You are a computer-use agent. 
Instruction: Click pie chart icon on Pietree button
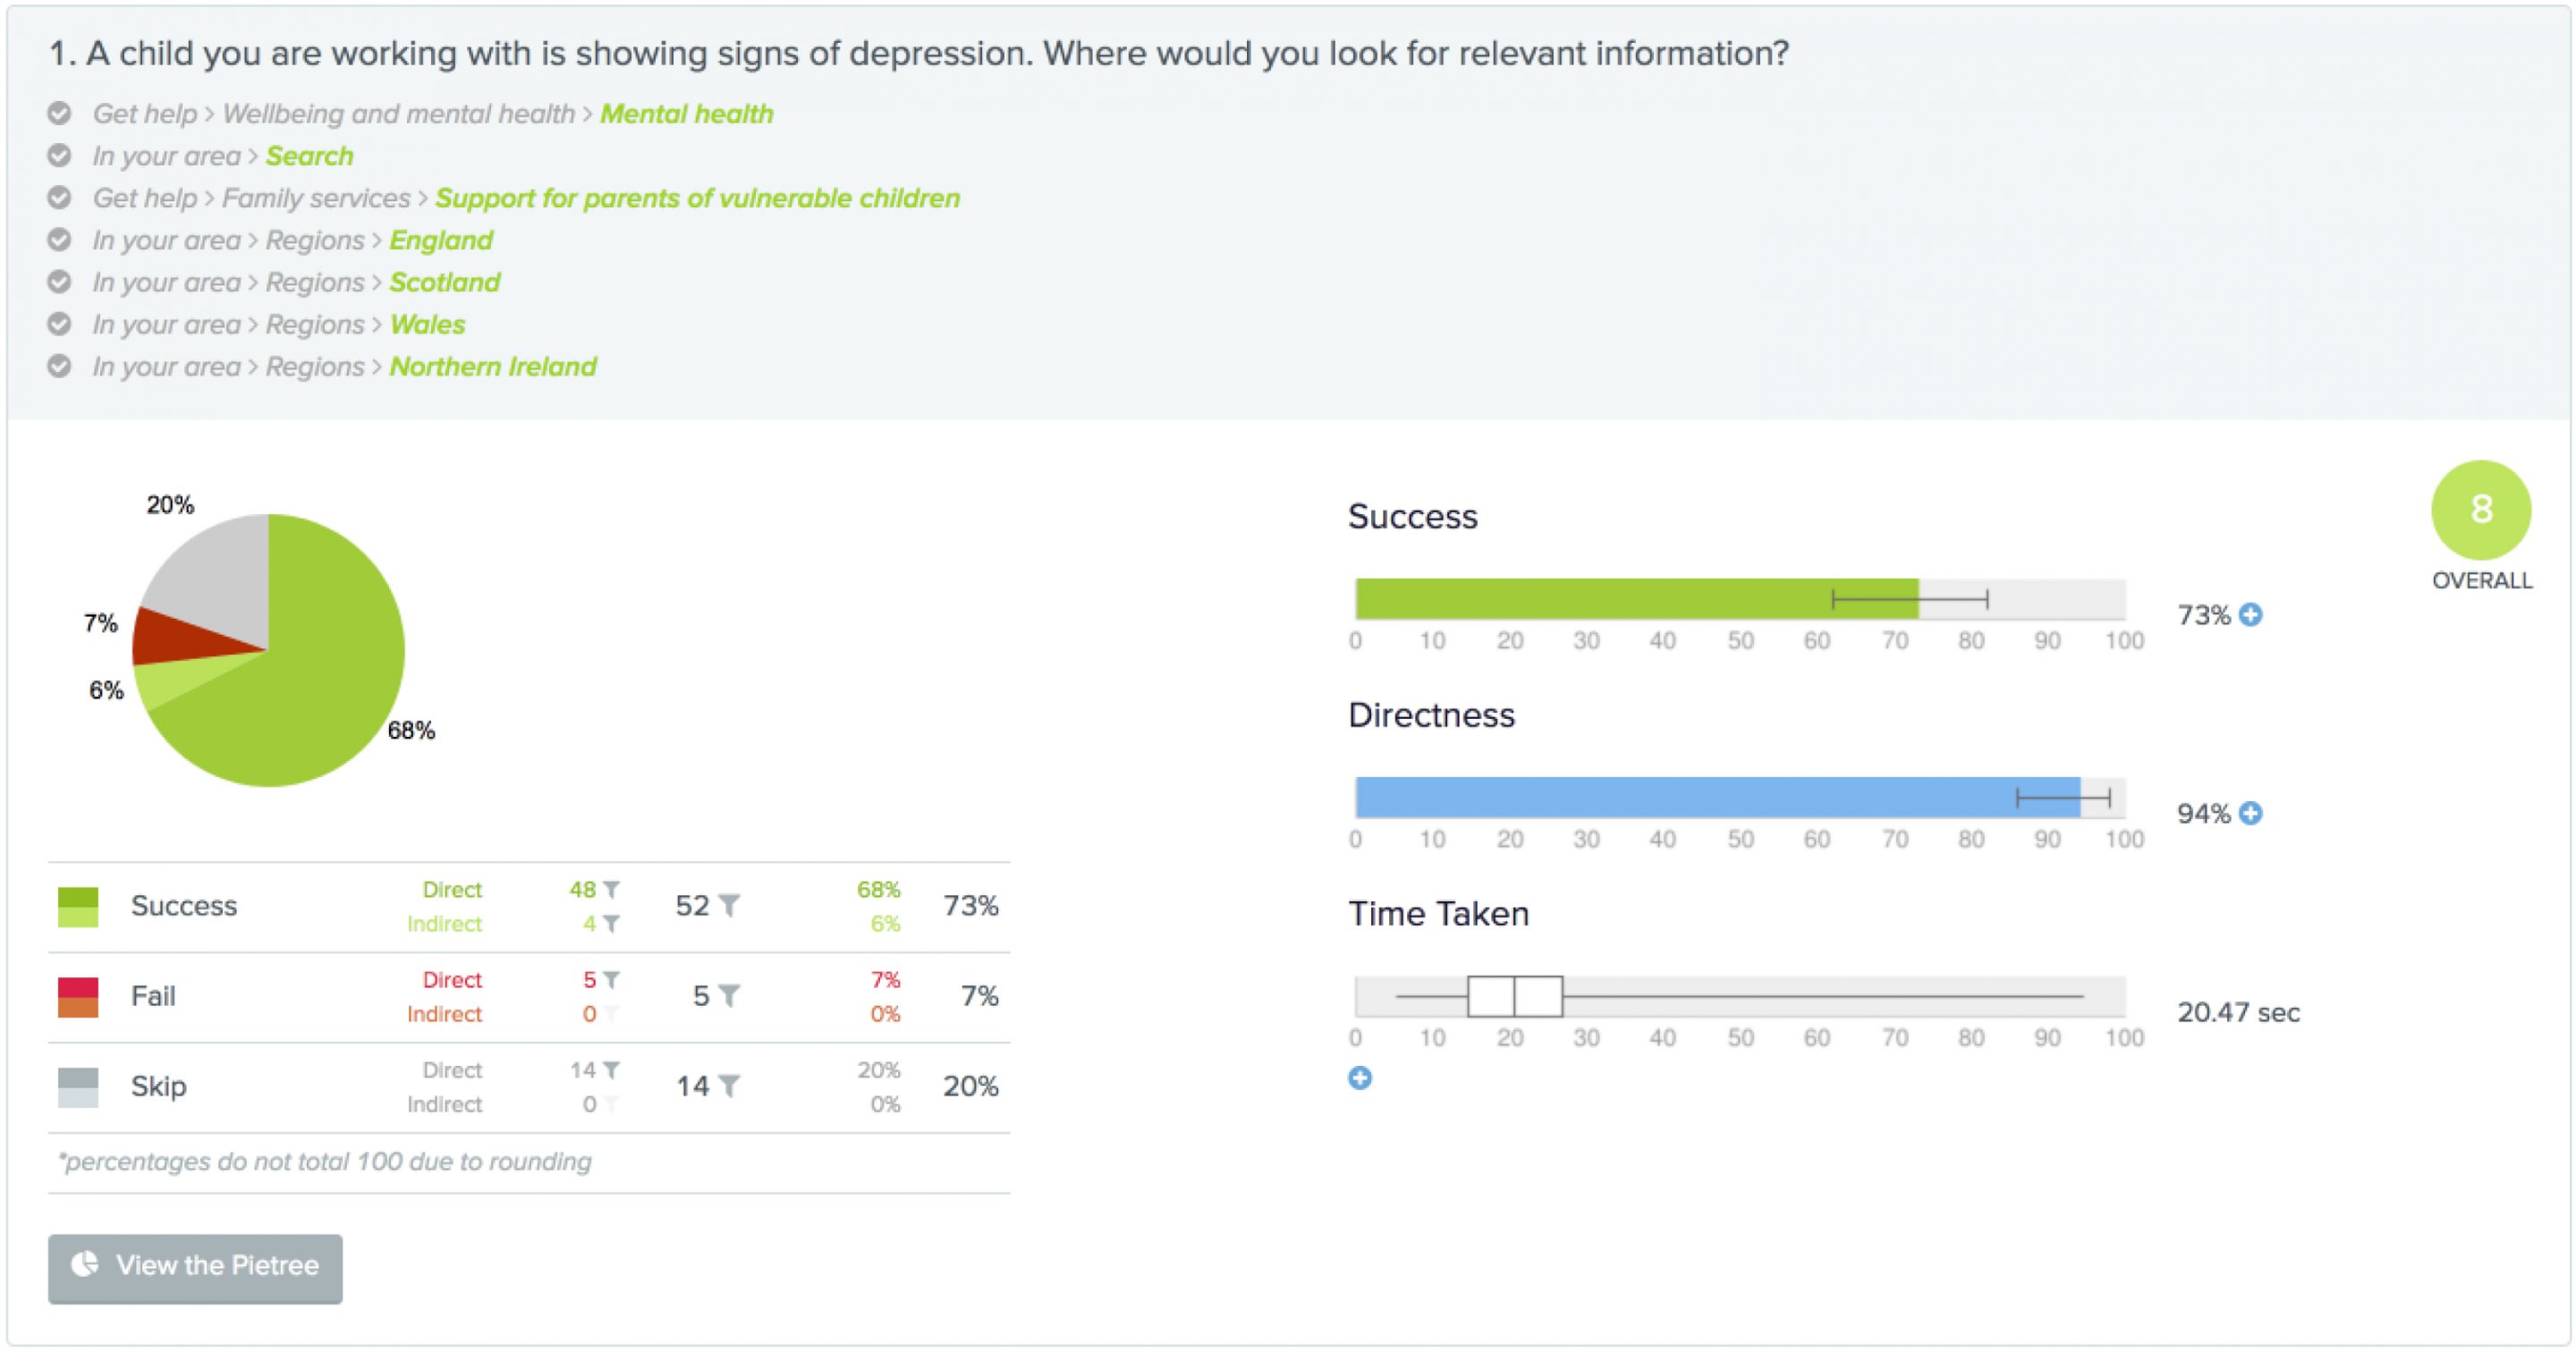(x=85, y=1265)
